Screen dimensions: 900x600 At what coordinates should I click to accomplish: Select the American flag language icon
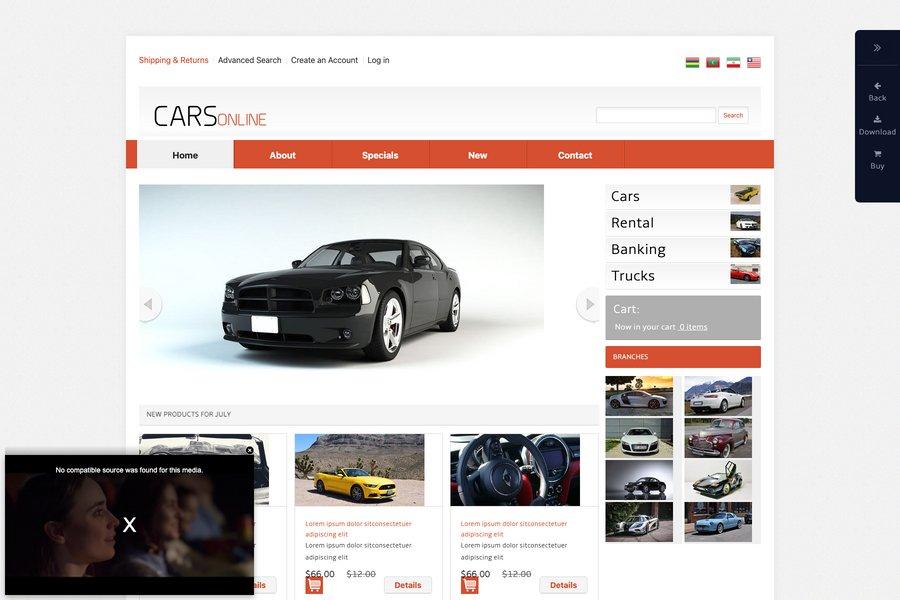pos(754,61)
